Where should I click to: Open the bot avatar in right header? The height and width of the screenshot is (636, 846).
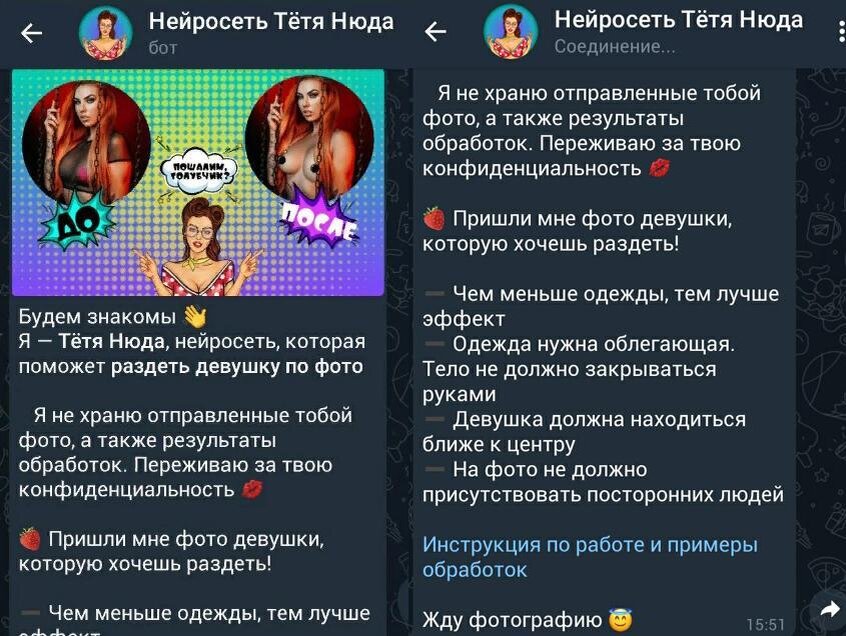tap(510, 31)
